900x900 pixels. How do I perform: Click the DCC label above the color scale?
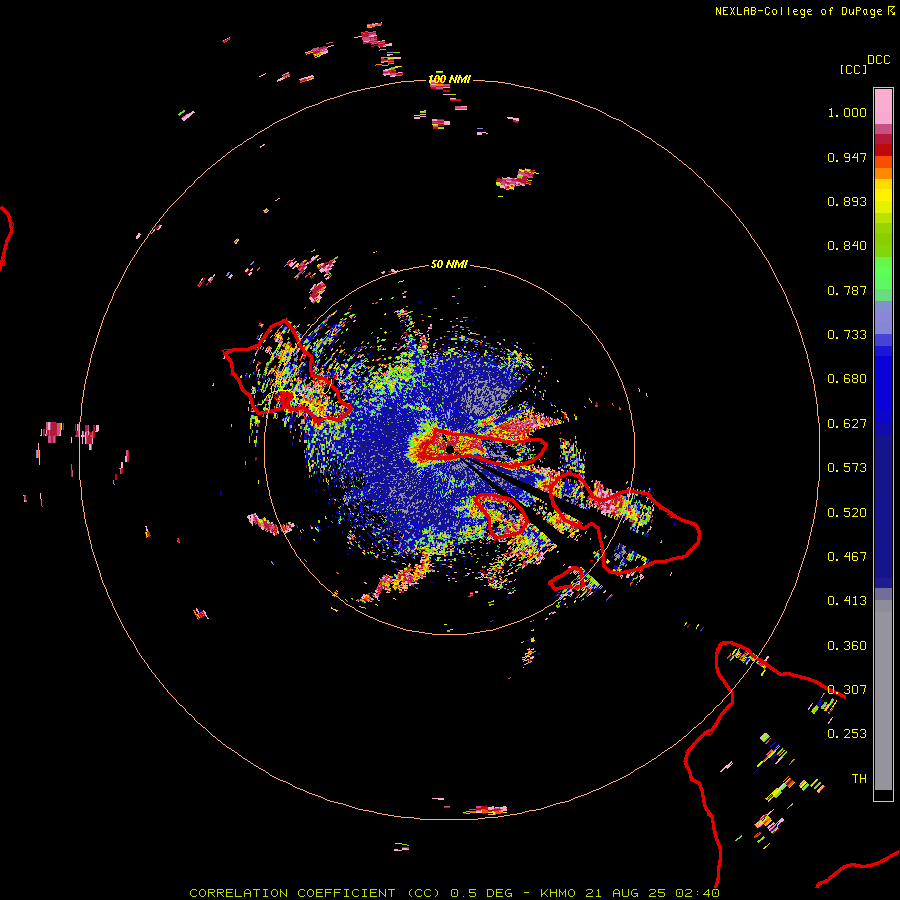pyautogui.click(x=879, y=60)
